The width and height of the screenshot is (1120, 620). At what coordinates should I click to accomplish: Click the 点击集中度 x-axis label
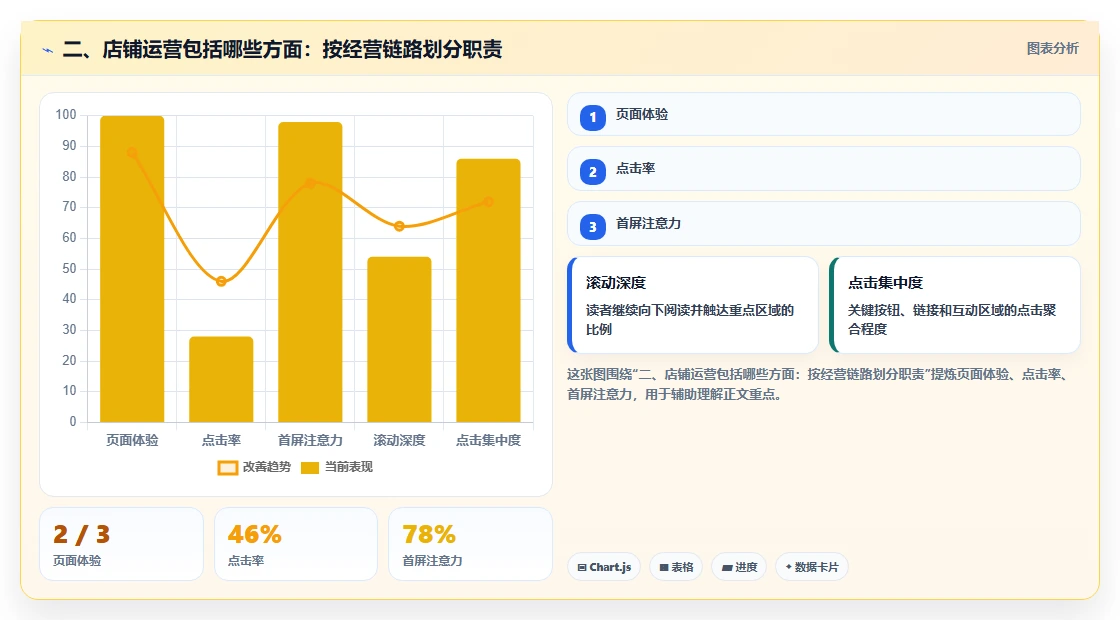[489, 441]
